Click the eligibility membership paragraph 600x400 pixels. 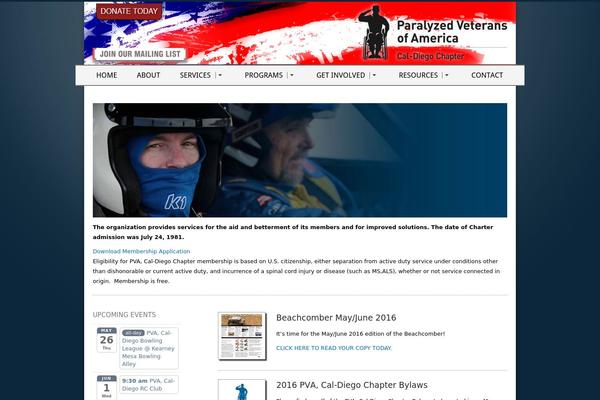pos(297,271)
